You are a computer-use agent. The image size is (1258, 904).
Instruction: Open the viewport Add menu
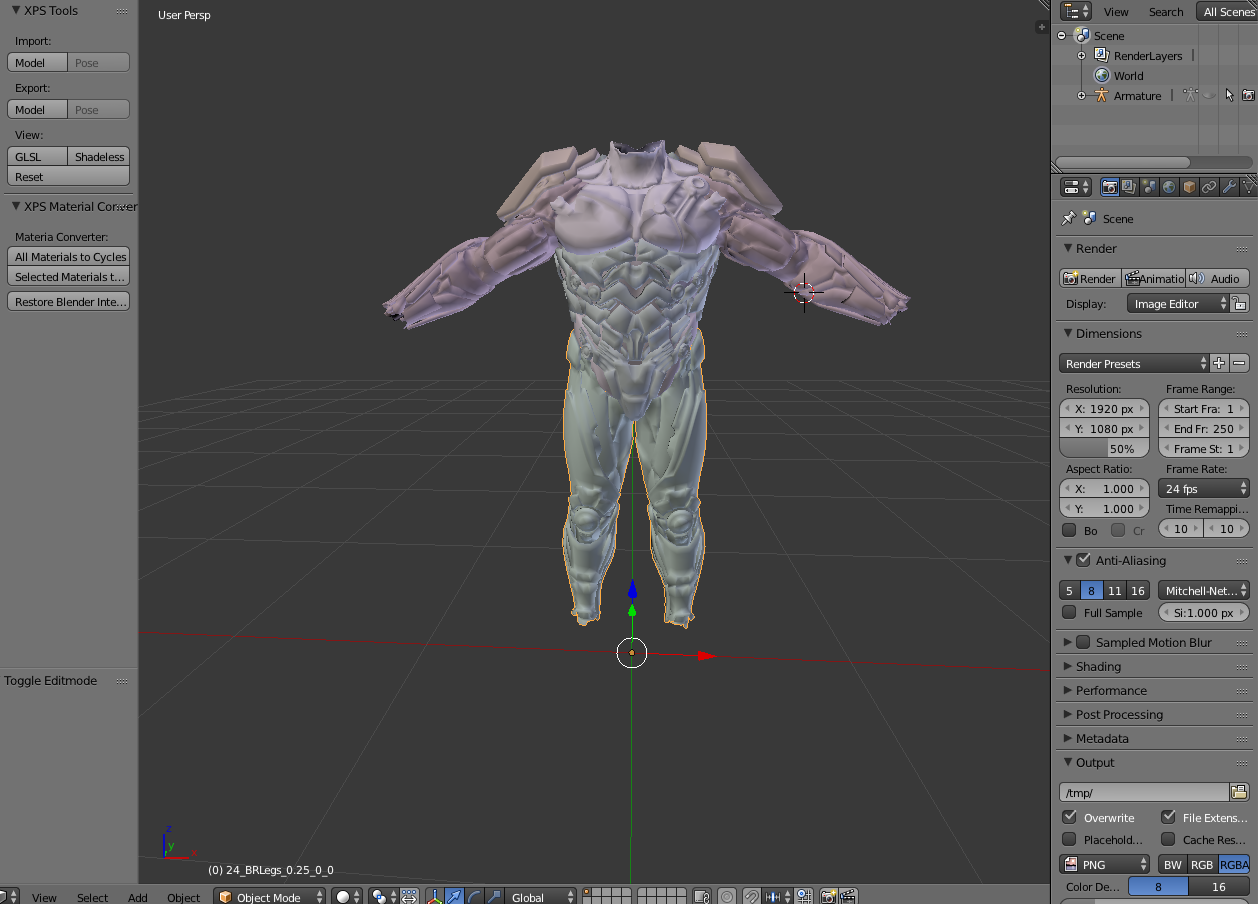138,897
